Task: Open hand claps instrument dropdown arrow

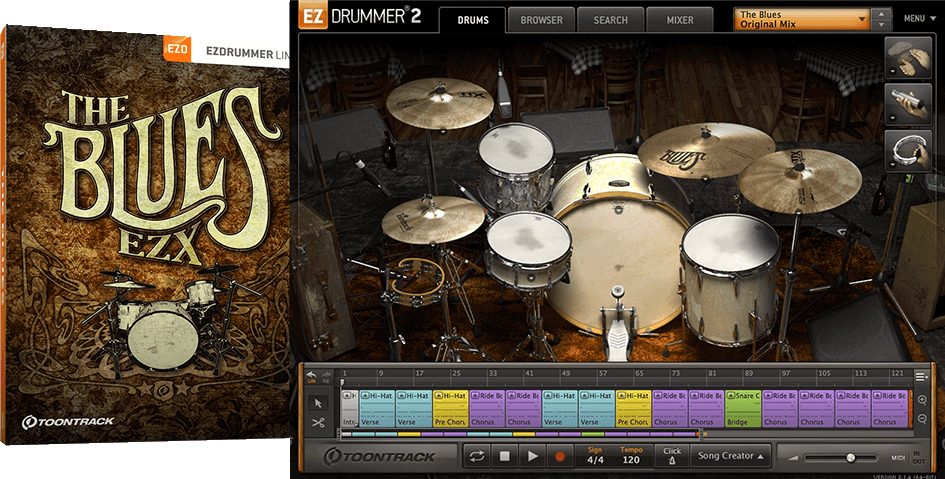Action: [x=891, y=70]
